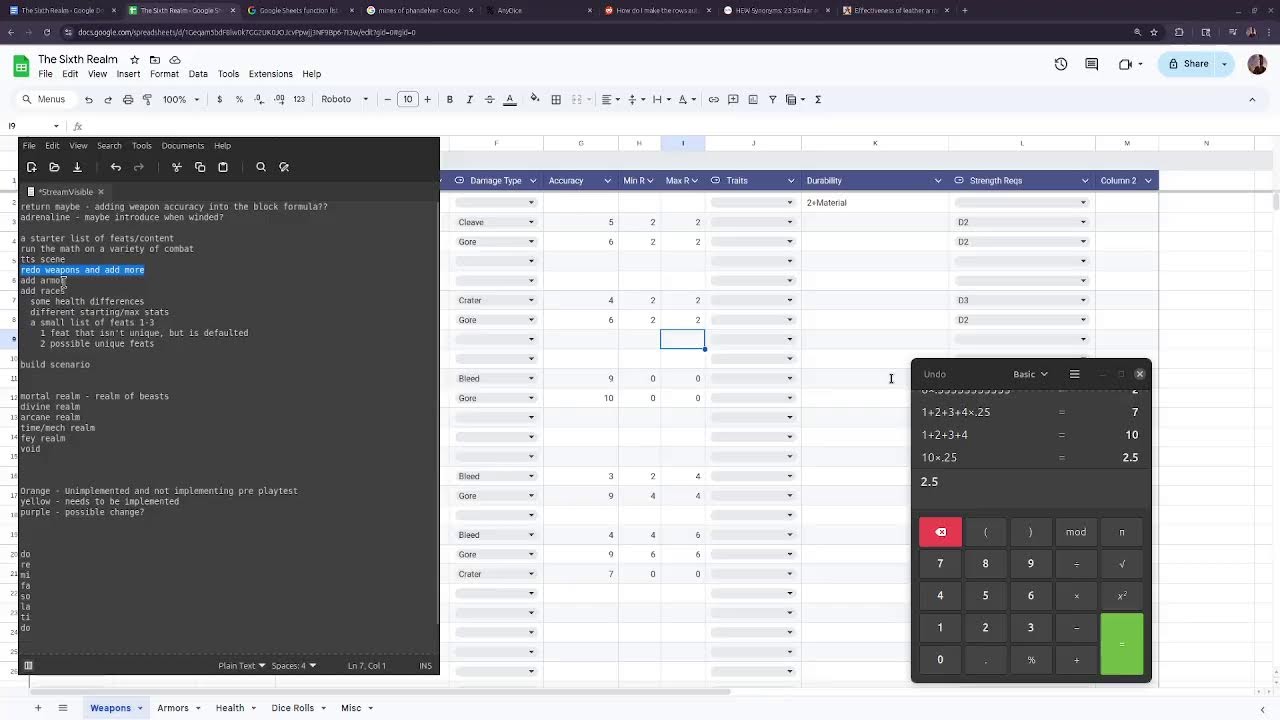The width and height of the screenshot is (1280, 720).
Task: Click the calculator equals button
Action: 1121,644
